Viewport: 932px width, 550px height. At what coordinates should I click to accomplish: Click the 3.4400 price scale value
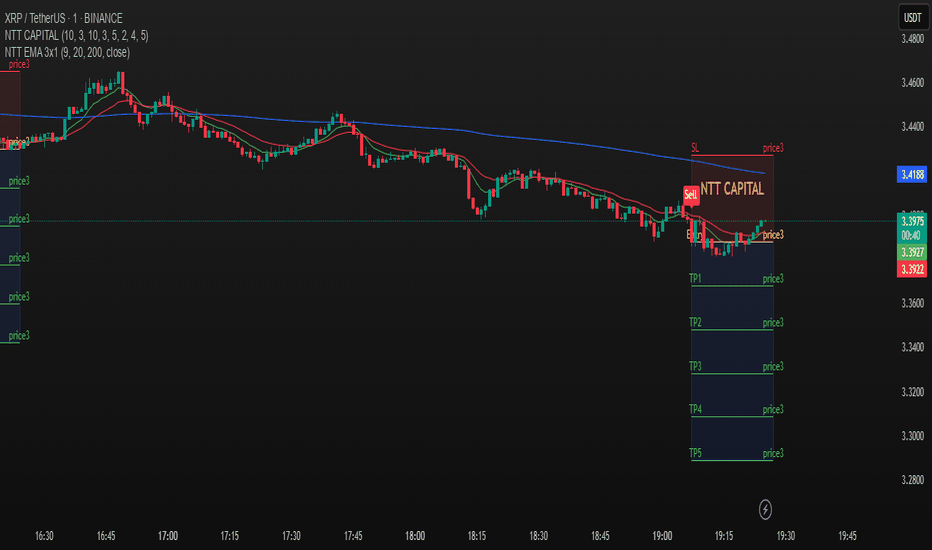pyautogui.click(x=913, y=127)
